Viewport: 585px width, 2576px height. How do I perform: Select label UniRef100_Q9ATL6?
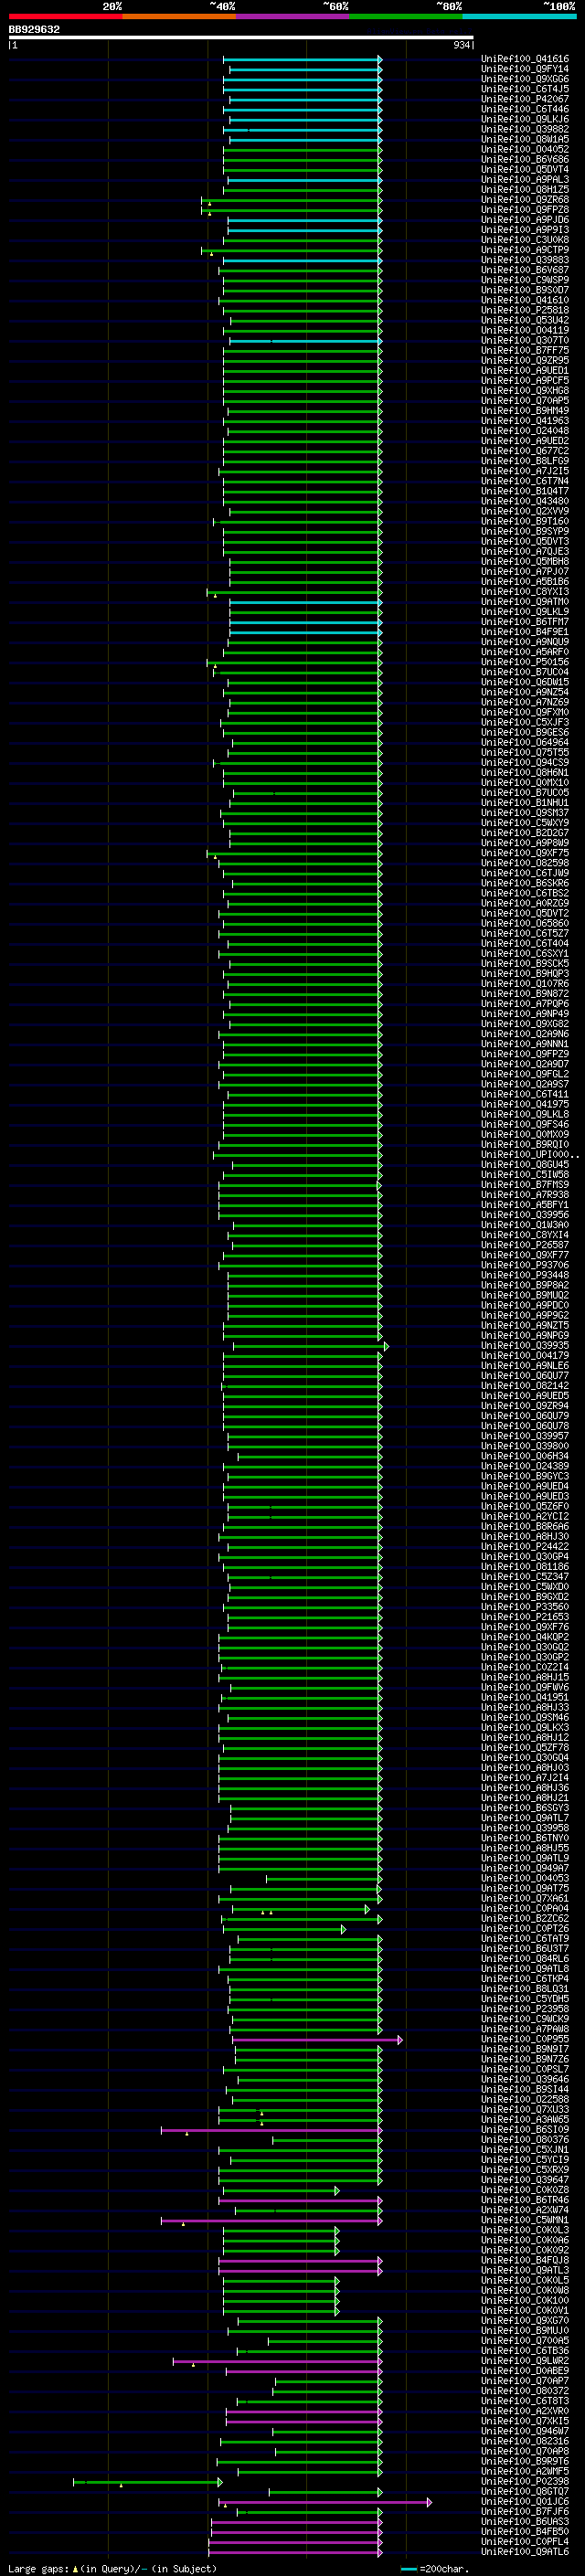click(524, 2553)
